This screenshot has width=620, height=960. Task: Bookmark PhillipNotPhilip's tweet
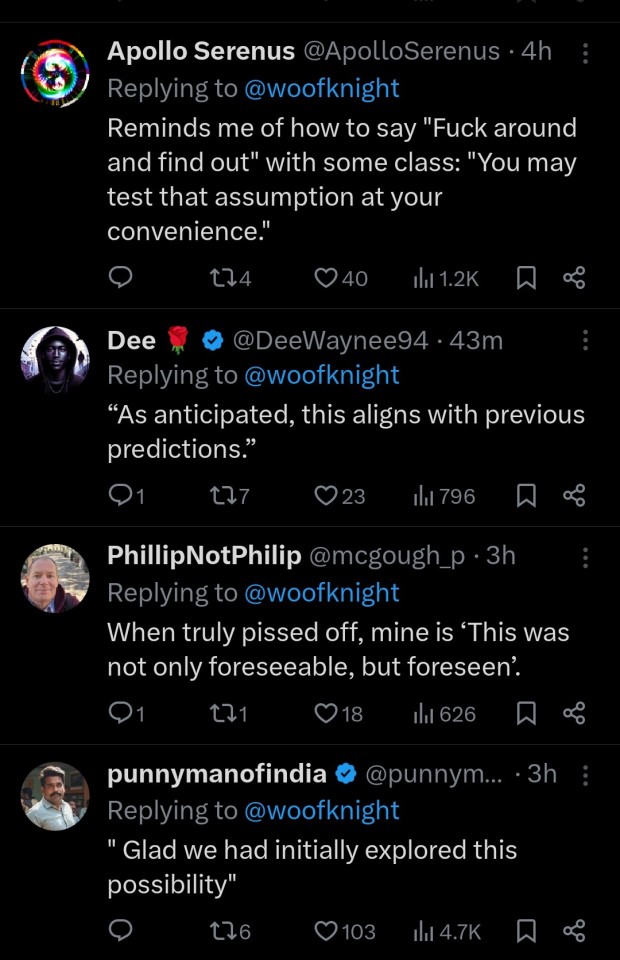click(x=525, y=714)
